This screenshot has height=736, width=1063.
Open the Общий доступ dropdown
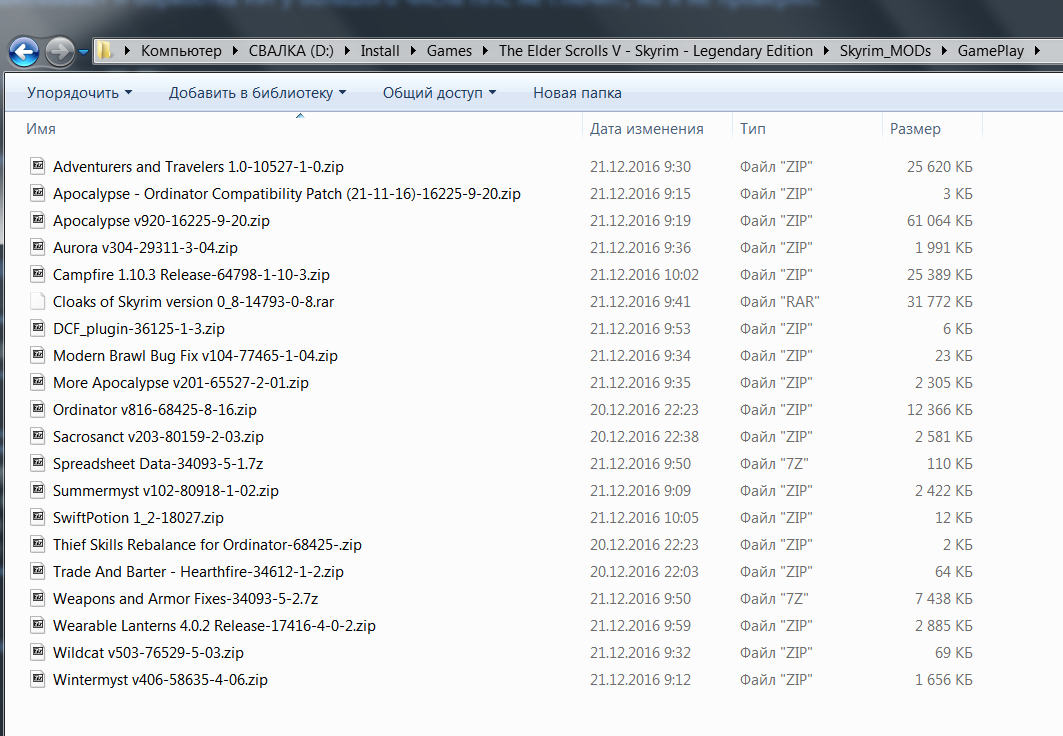[439, 93]
